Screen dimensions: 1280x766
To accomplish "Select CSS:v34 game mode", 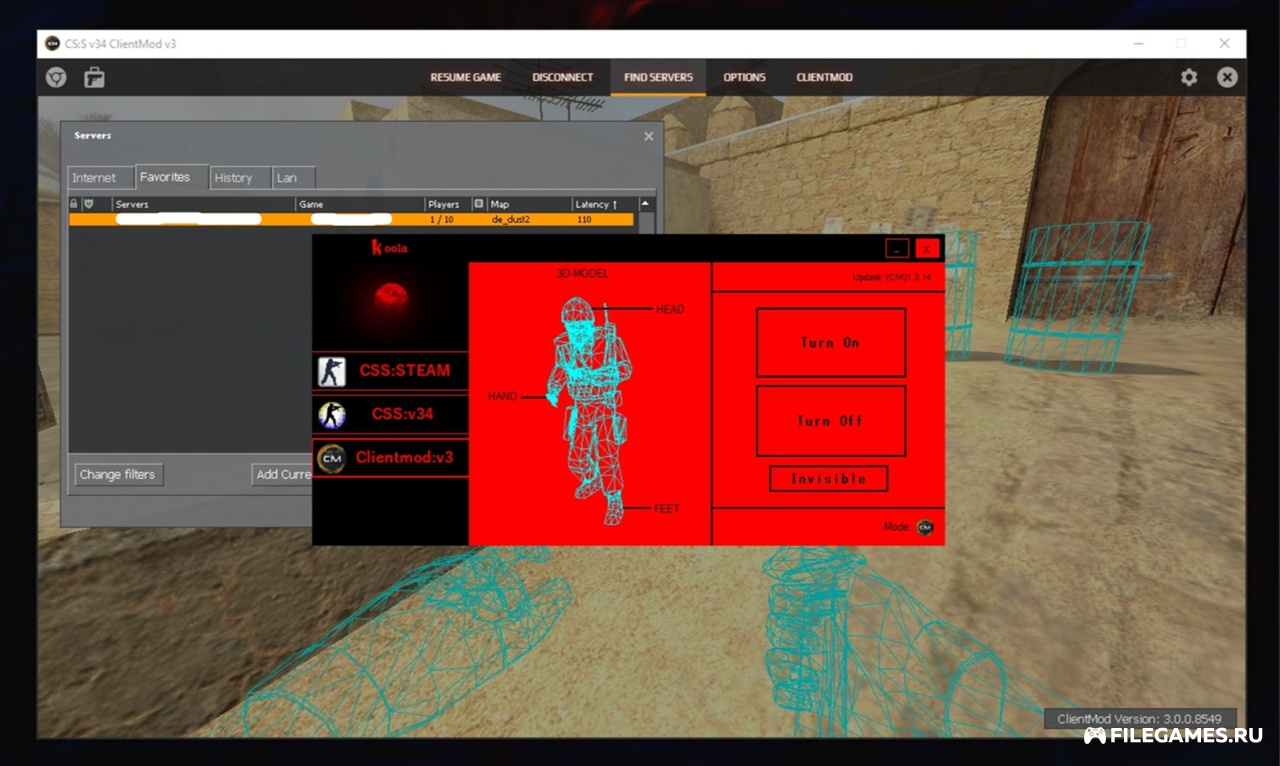I will coord(390,414).
